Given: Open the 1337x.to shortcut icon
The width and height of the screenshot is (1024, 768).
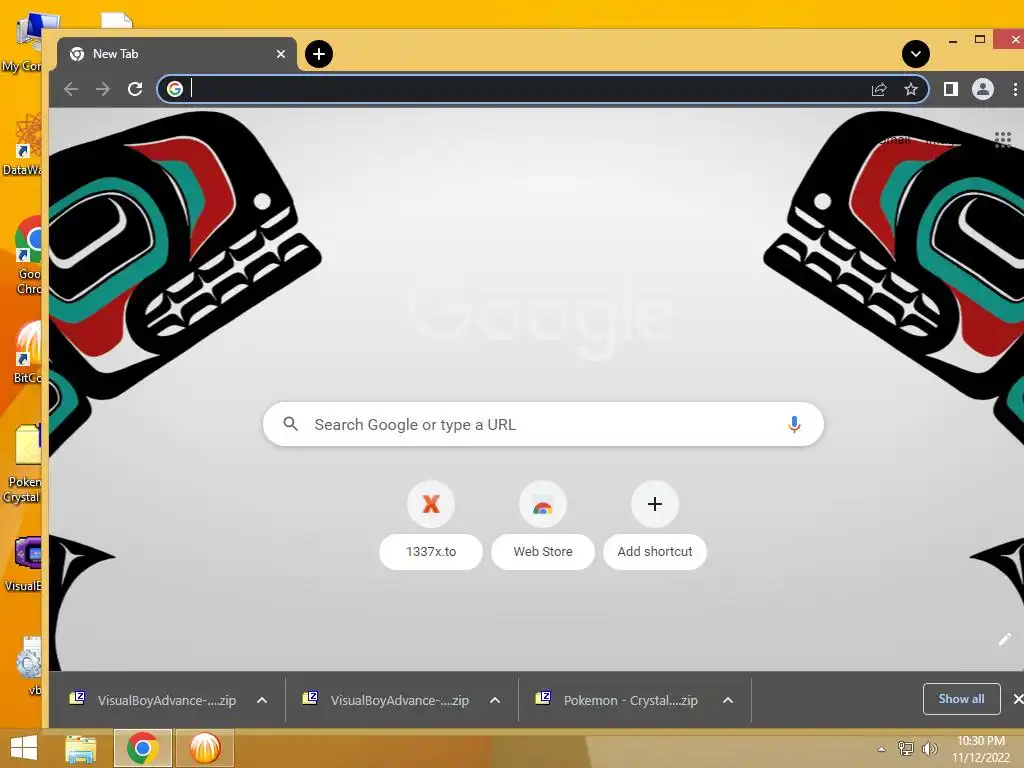Looking at the screenshot, I should (x=431, y=504).
